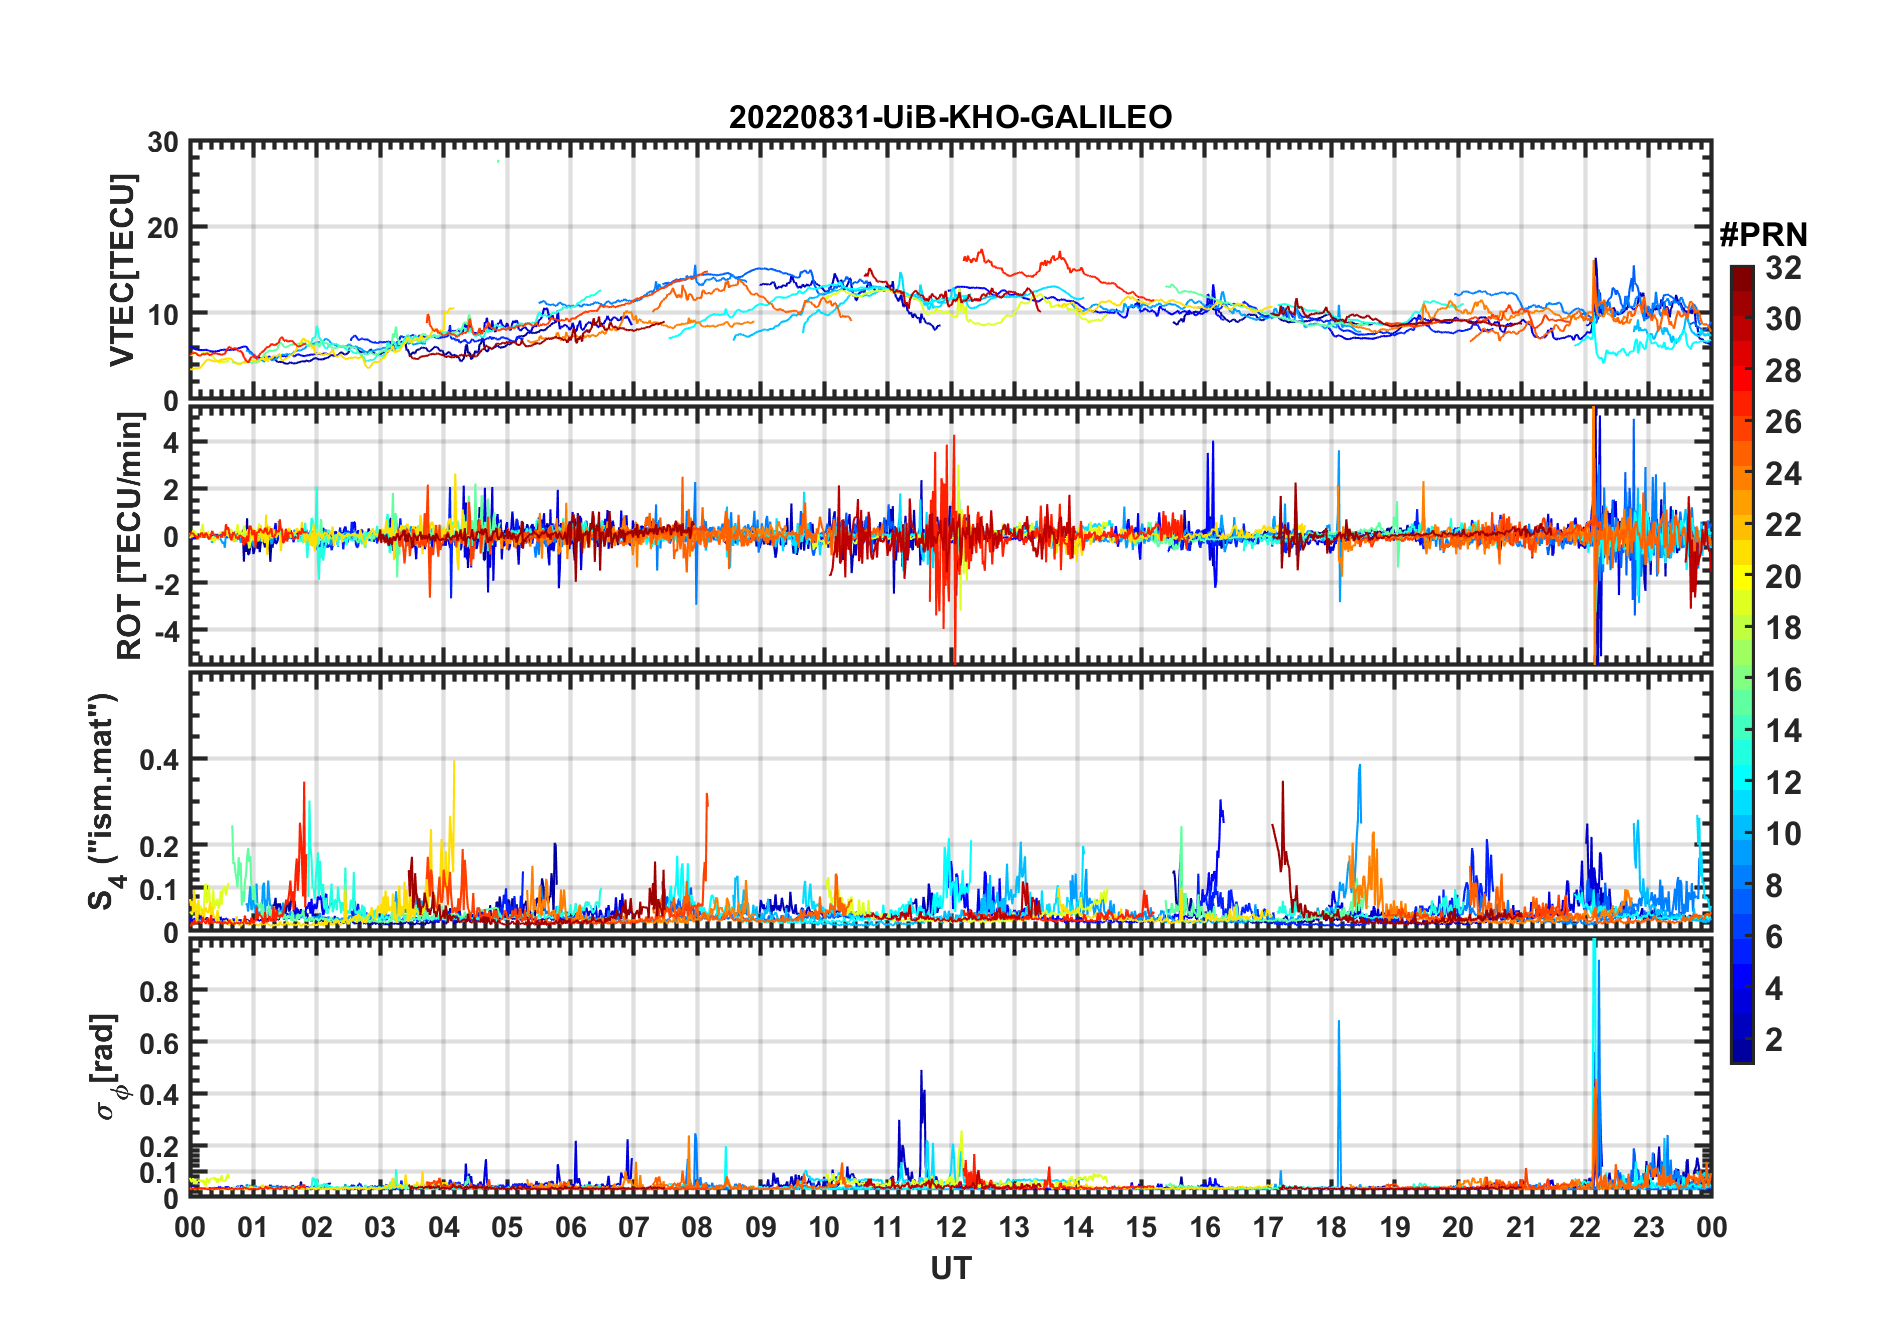Click x-axis tick label 22
Viewport: 1902px width, 1330px height.
pyautogui.click(x=1585, y=1228)
